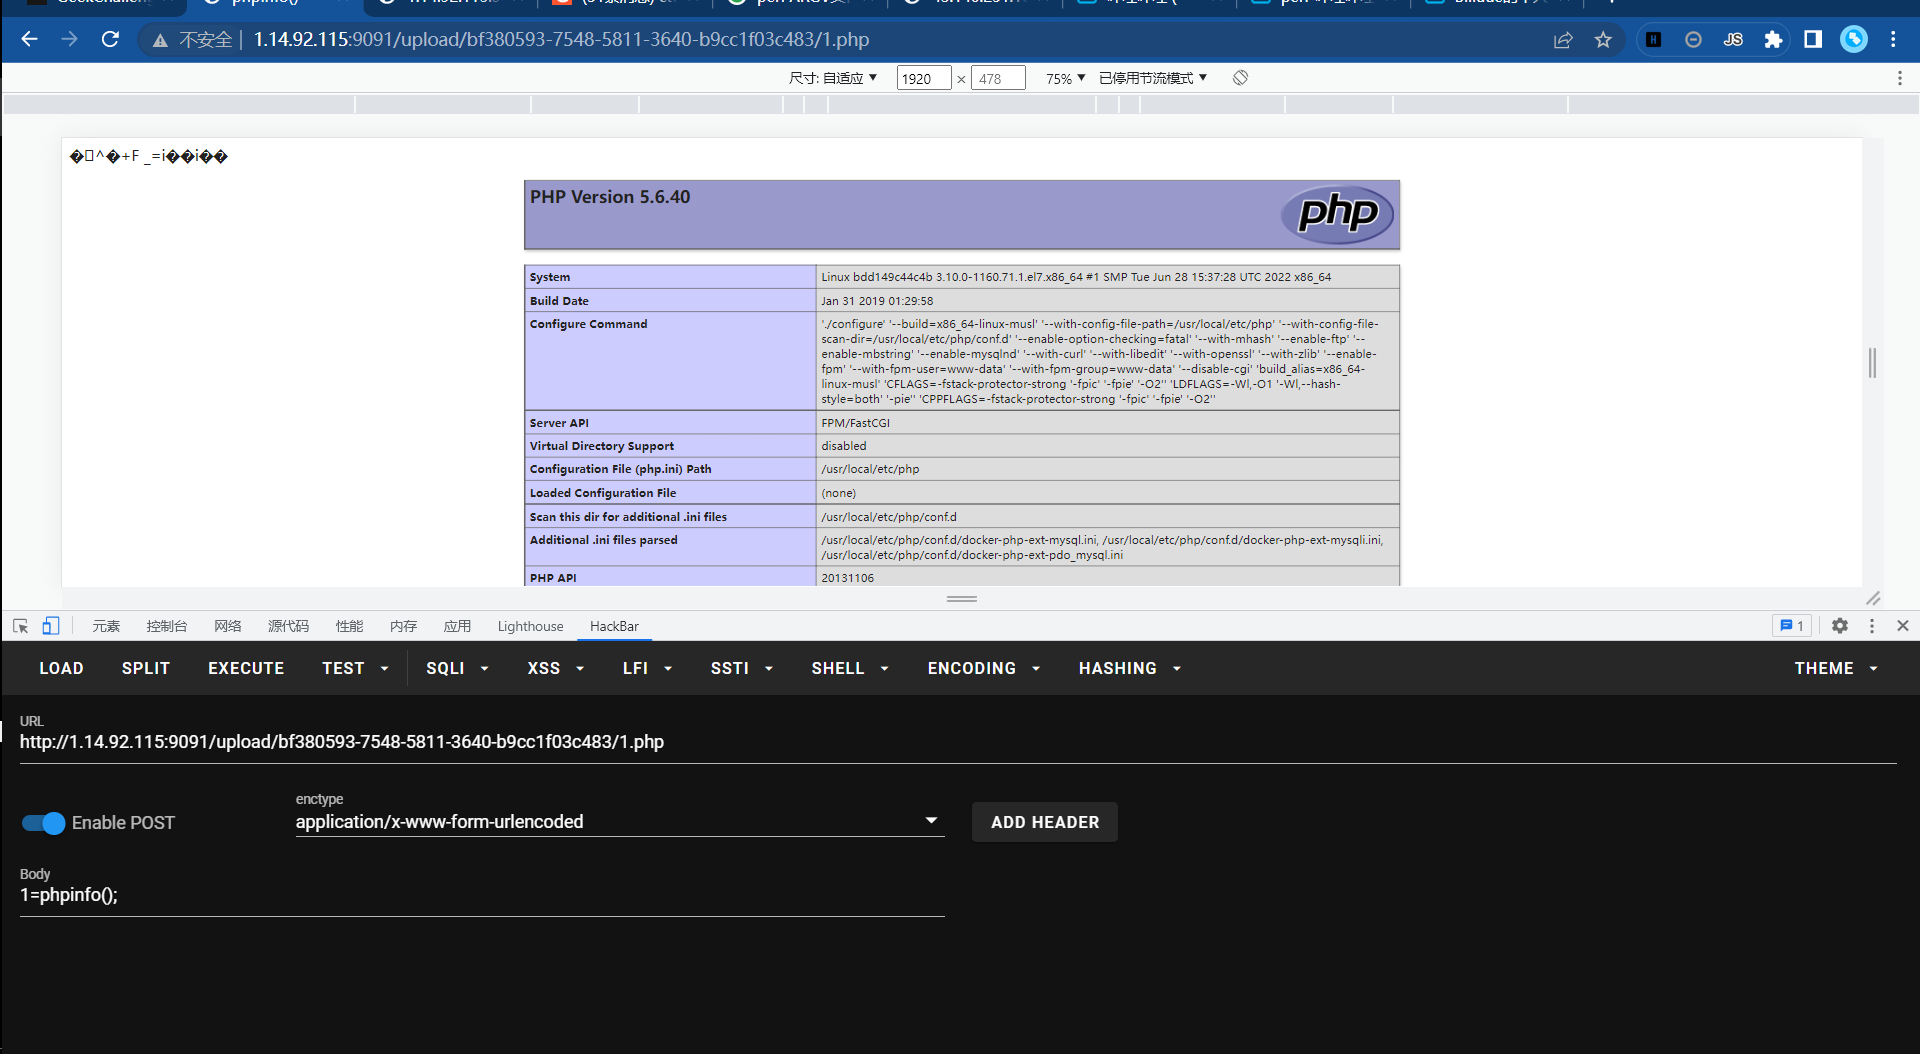Open the throttling mode dropdown

(1153, 78)
